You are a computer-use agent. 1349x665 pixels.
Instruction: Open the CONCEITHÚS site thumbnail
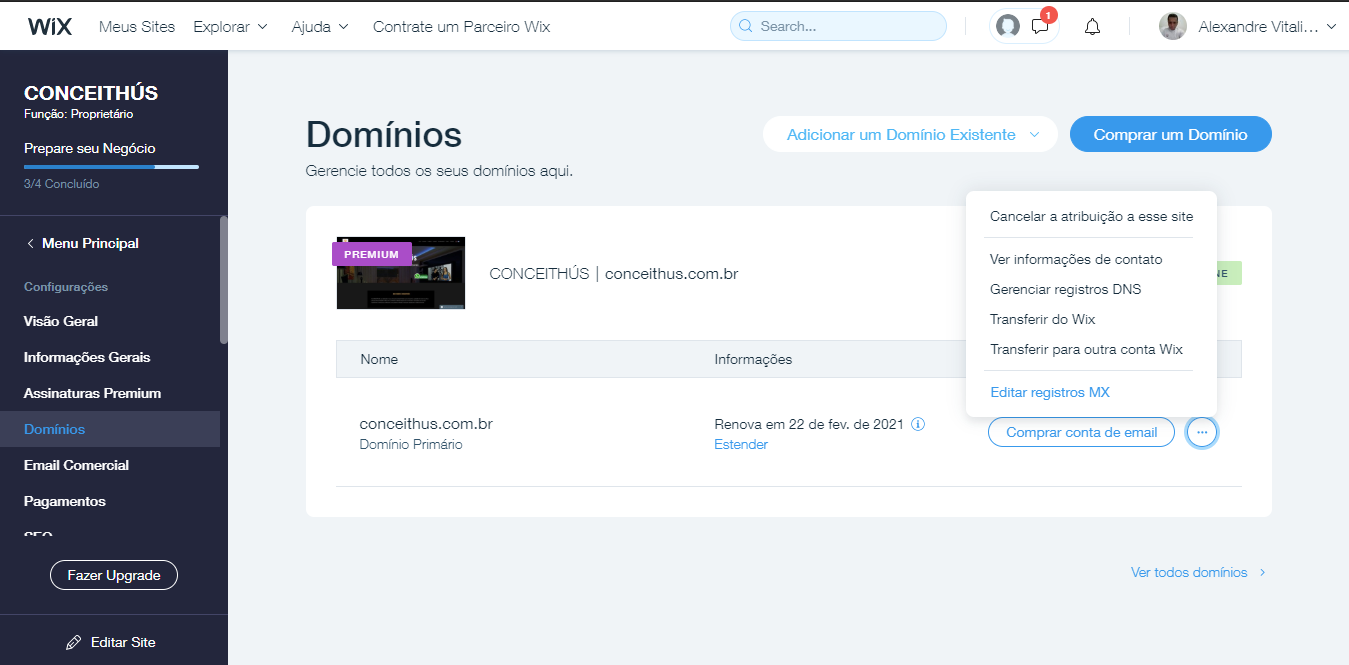(x=400, y=273)
